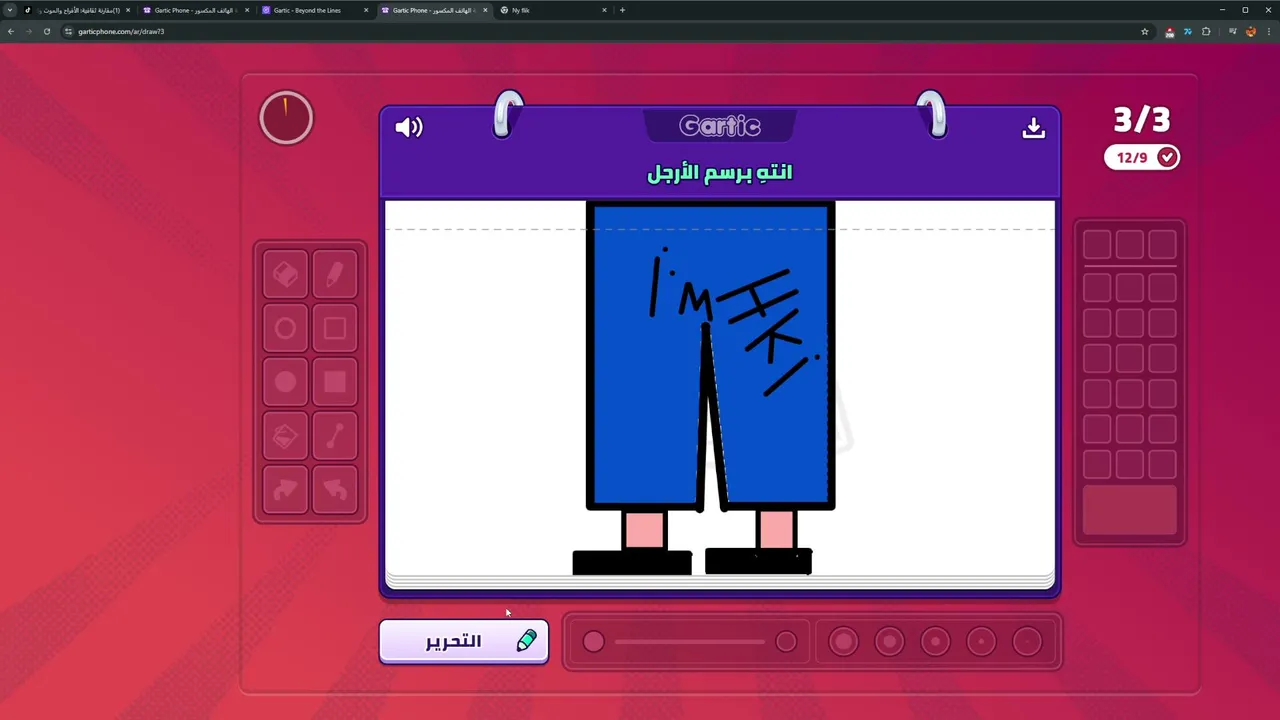Screen dimensions: 1280x720
Task: Click the forward navigation arrow
Action: (x=28, y=31)
